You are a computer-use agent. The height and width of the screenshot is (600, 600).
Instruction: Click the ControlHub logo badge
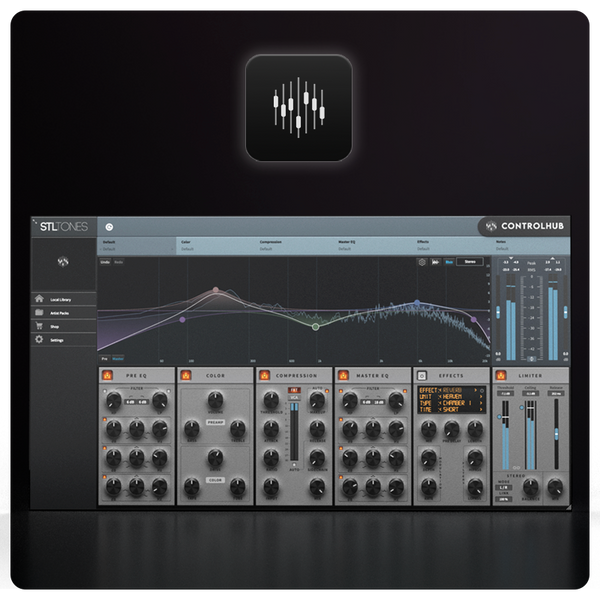tap(525, 226)
